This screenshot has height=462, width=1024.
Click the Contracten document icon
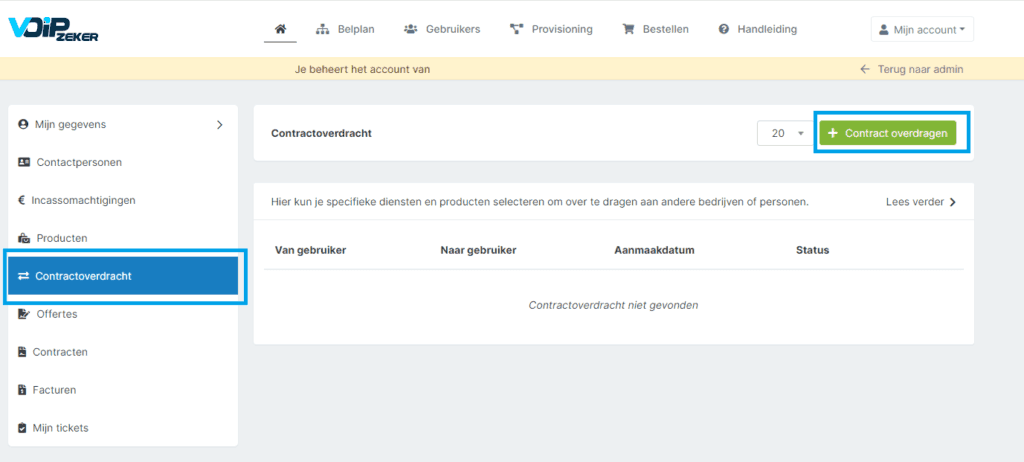coord(22,352)
